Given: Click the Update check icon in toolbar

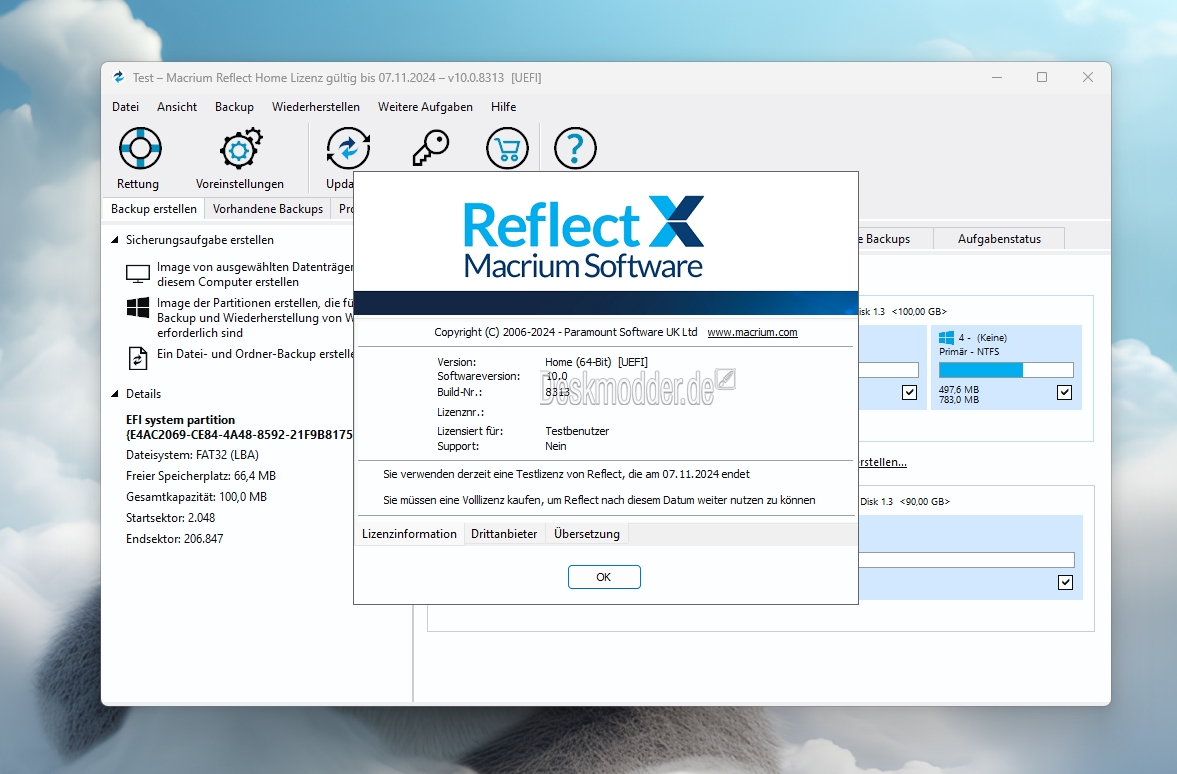Looking at the screenshot, I should tap(348, 148).
